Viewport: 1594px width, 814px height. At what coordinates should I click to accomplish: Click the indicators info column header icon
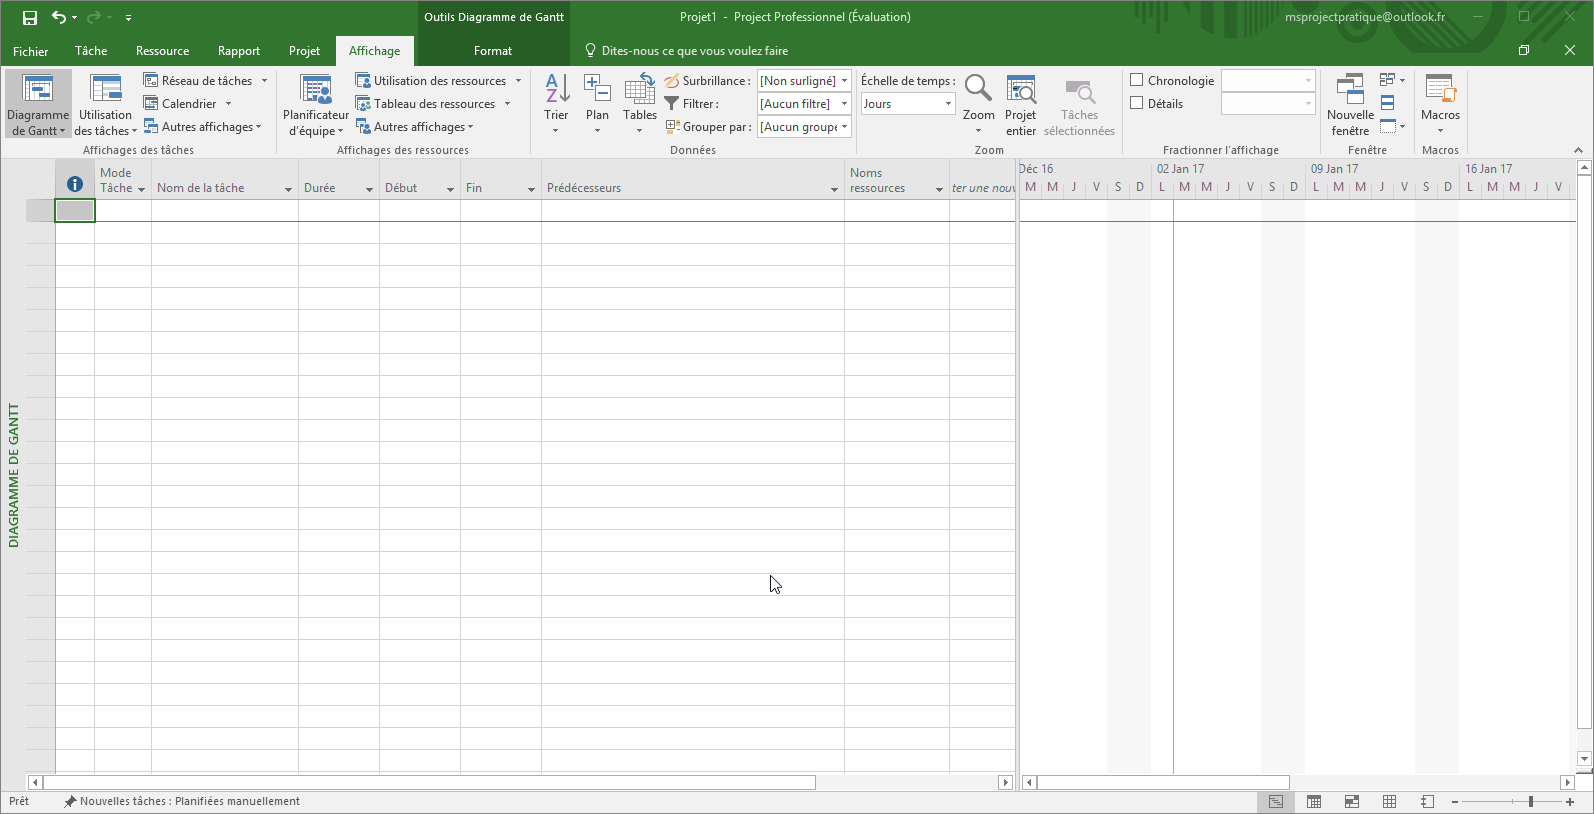[74, 184]
